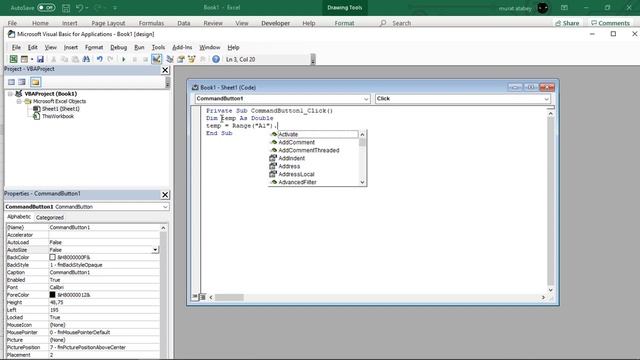The width and height of the screenshot is (640, 360).
Task: Select AdvancedFilter in the autocomplete list
Action: [x=313, y=182]
